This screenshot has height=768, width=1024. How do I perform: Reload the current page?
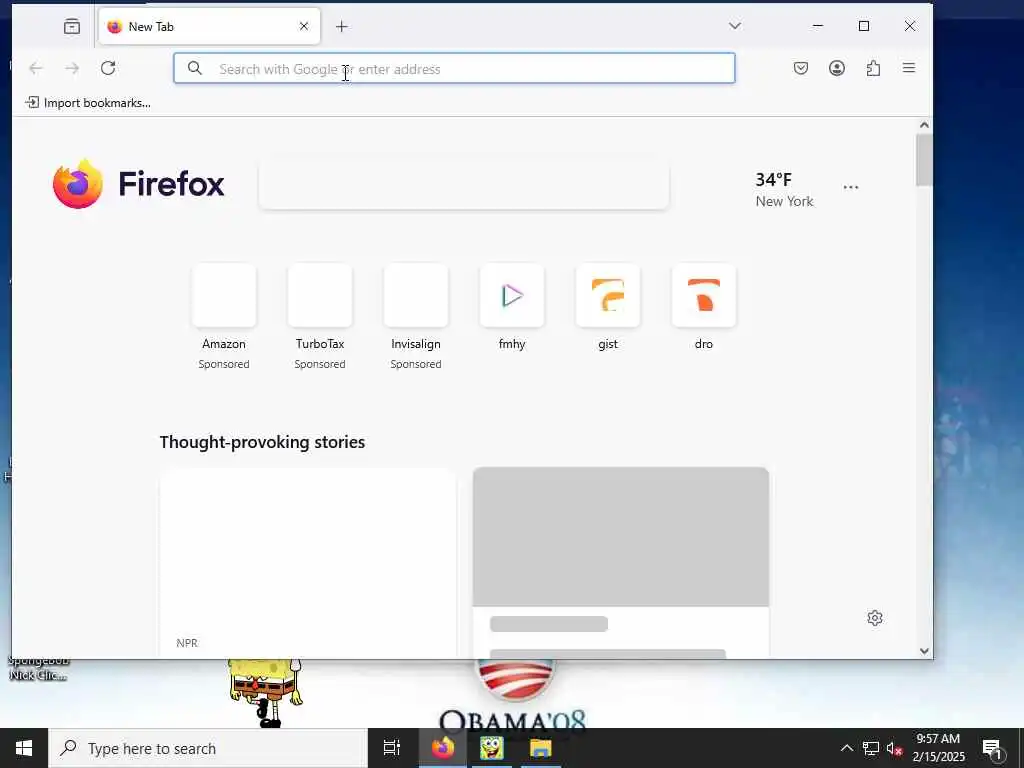click(108, 68)
